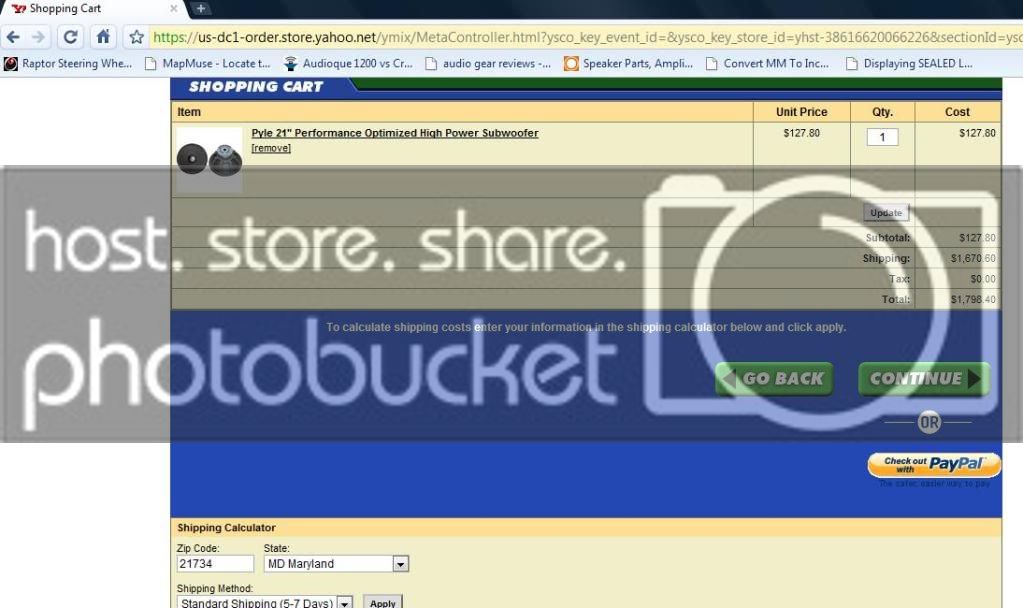Open Audioque 1200 vs Cr... bookmark

pos(348,63)
